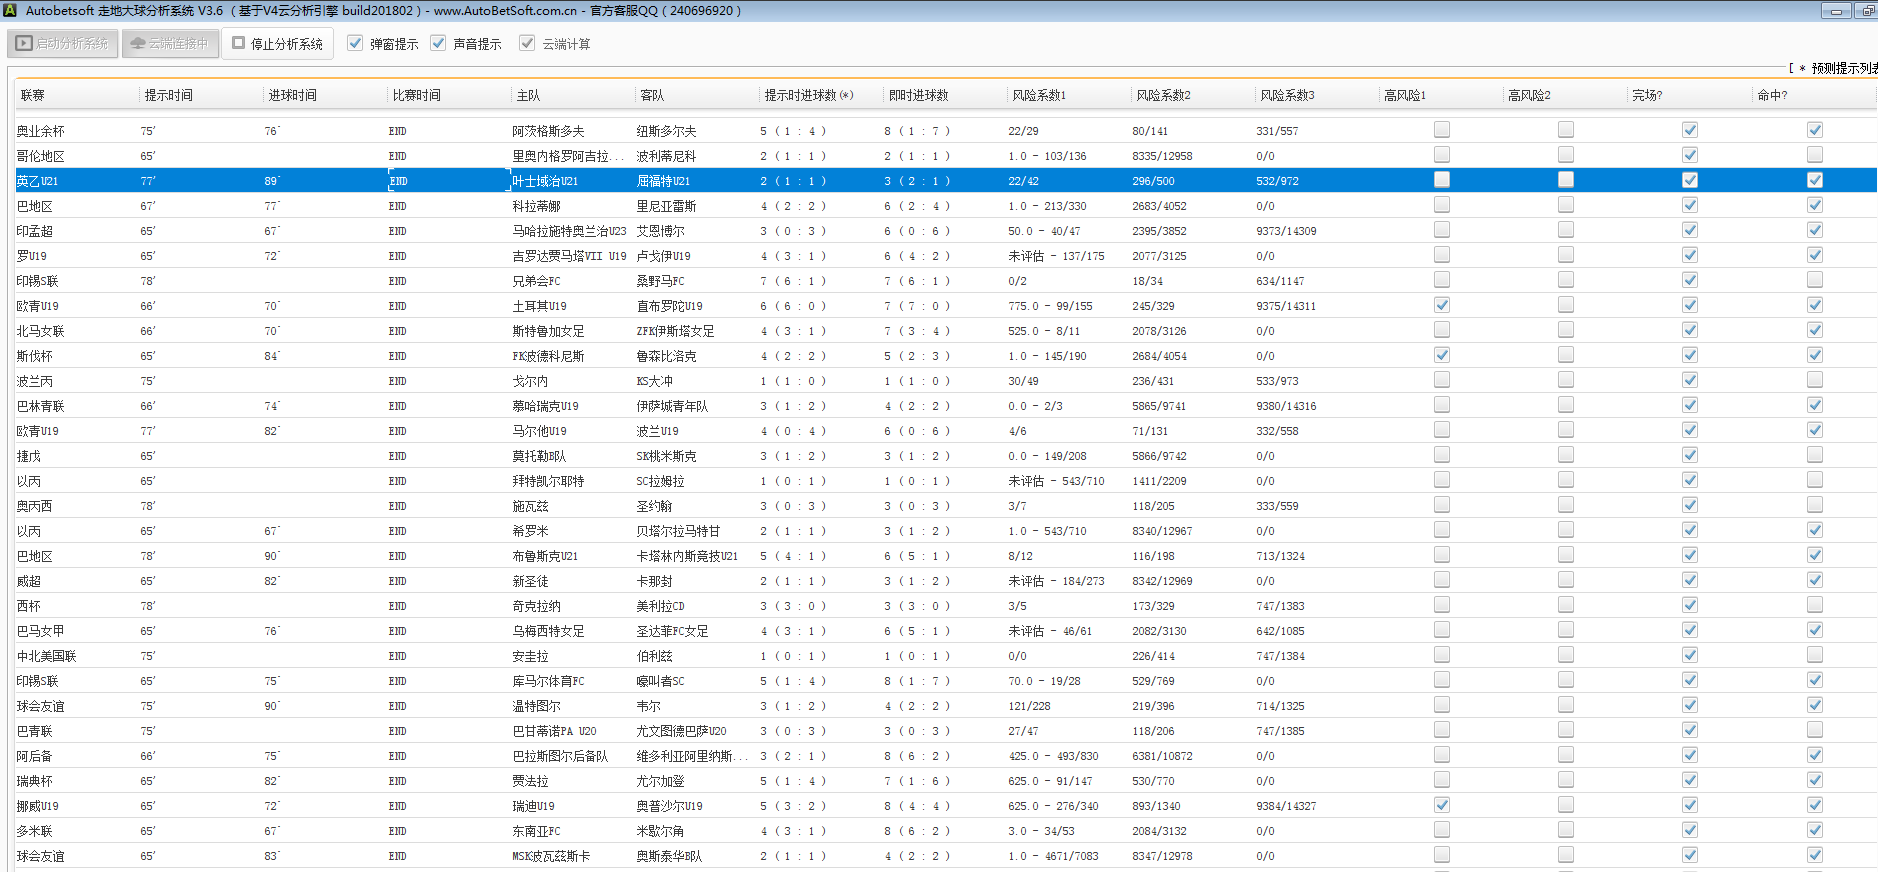The image size is (1878, 872).
Task: Disable the 声音提示 sound alert checkbox
Action: pos(438,43)
